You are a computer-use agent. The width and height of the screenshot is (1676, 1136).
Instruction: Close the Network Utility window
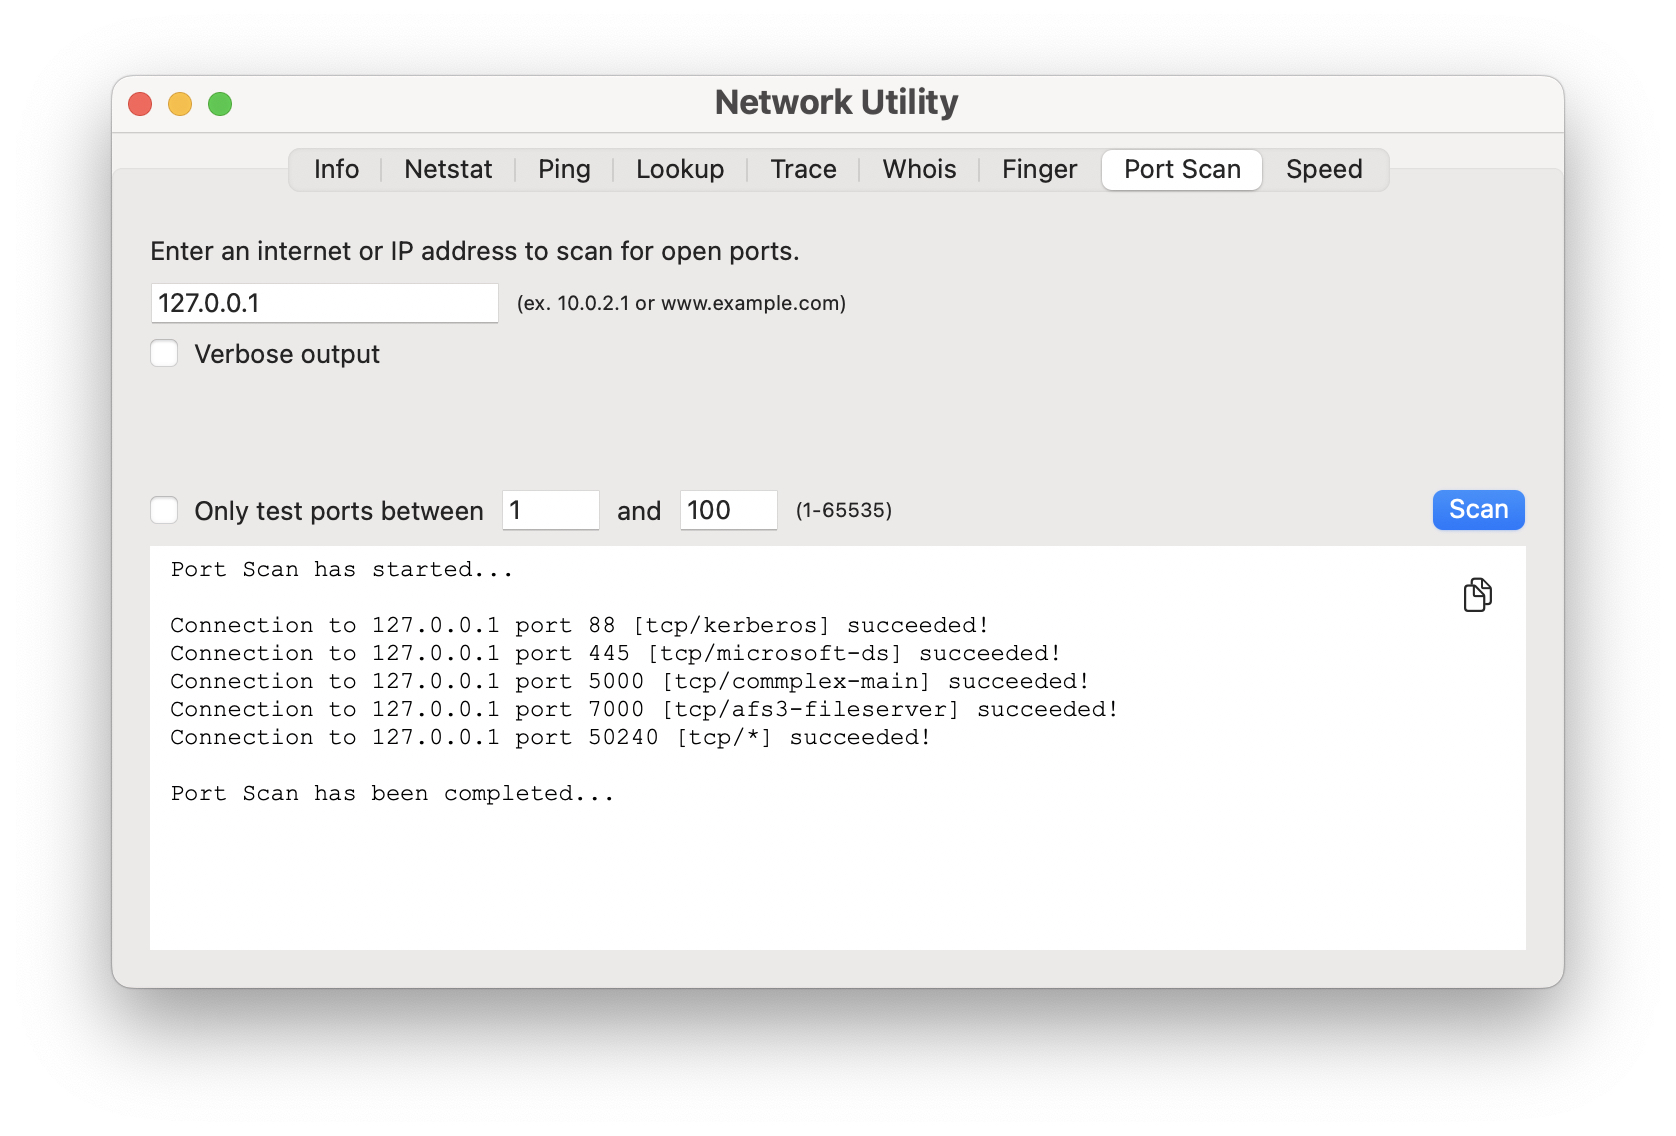tap(141, 104)
